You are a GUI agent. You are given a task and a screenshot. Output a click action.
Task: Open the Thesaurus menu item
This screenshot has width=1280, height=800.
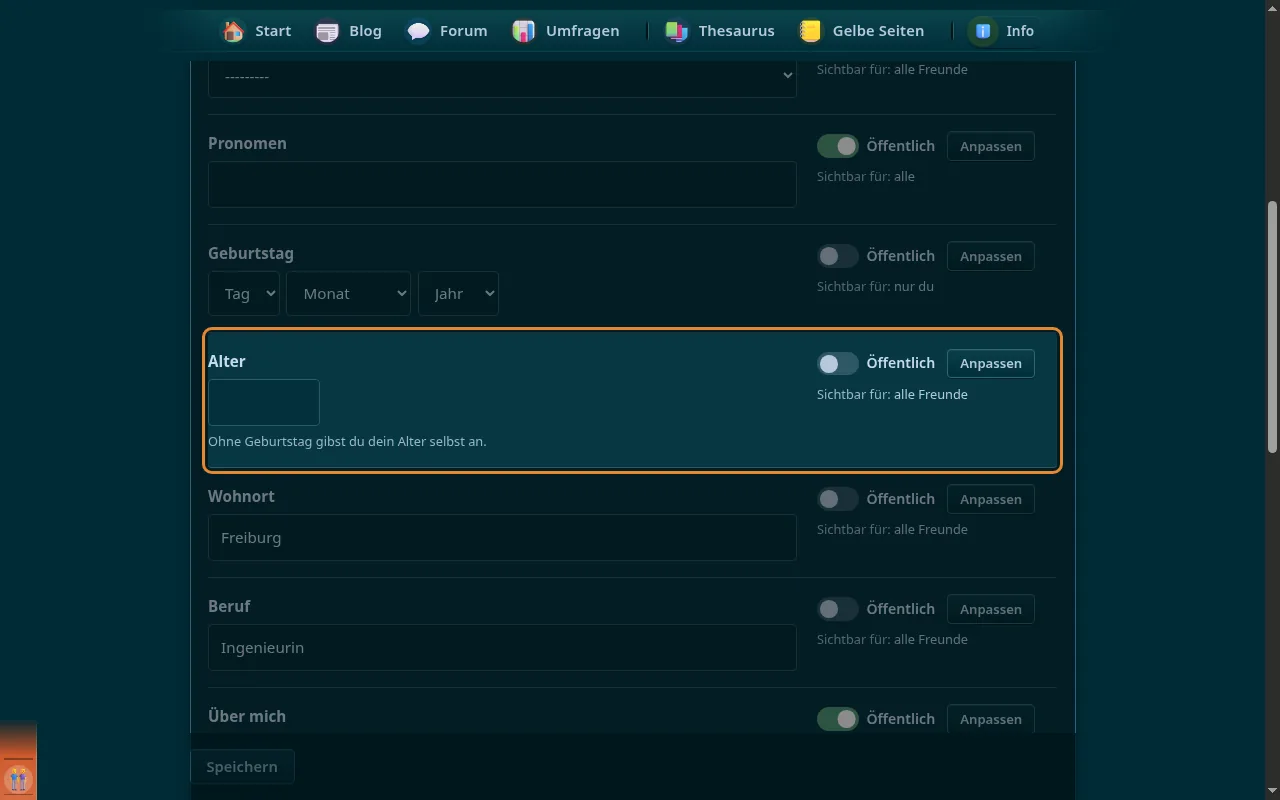pyautogui.click(x=720, y=31)
